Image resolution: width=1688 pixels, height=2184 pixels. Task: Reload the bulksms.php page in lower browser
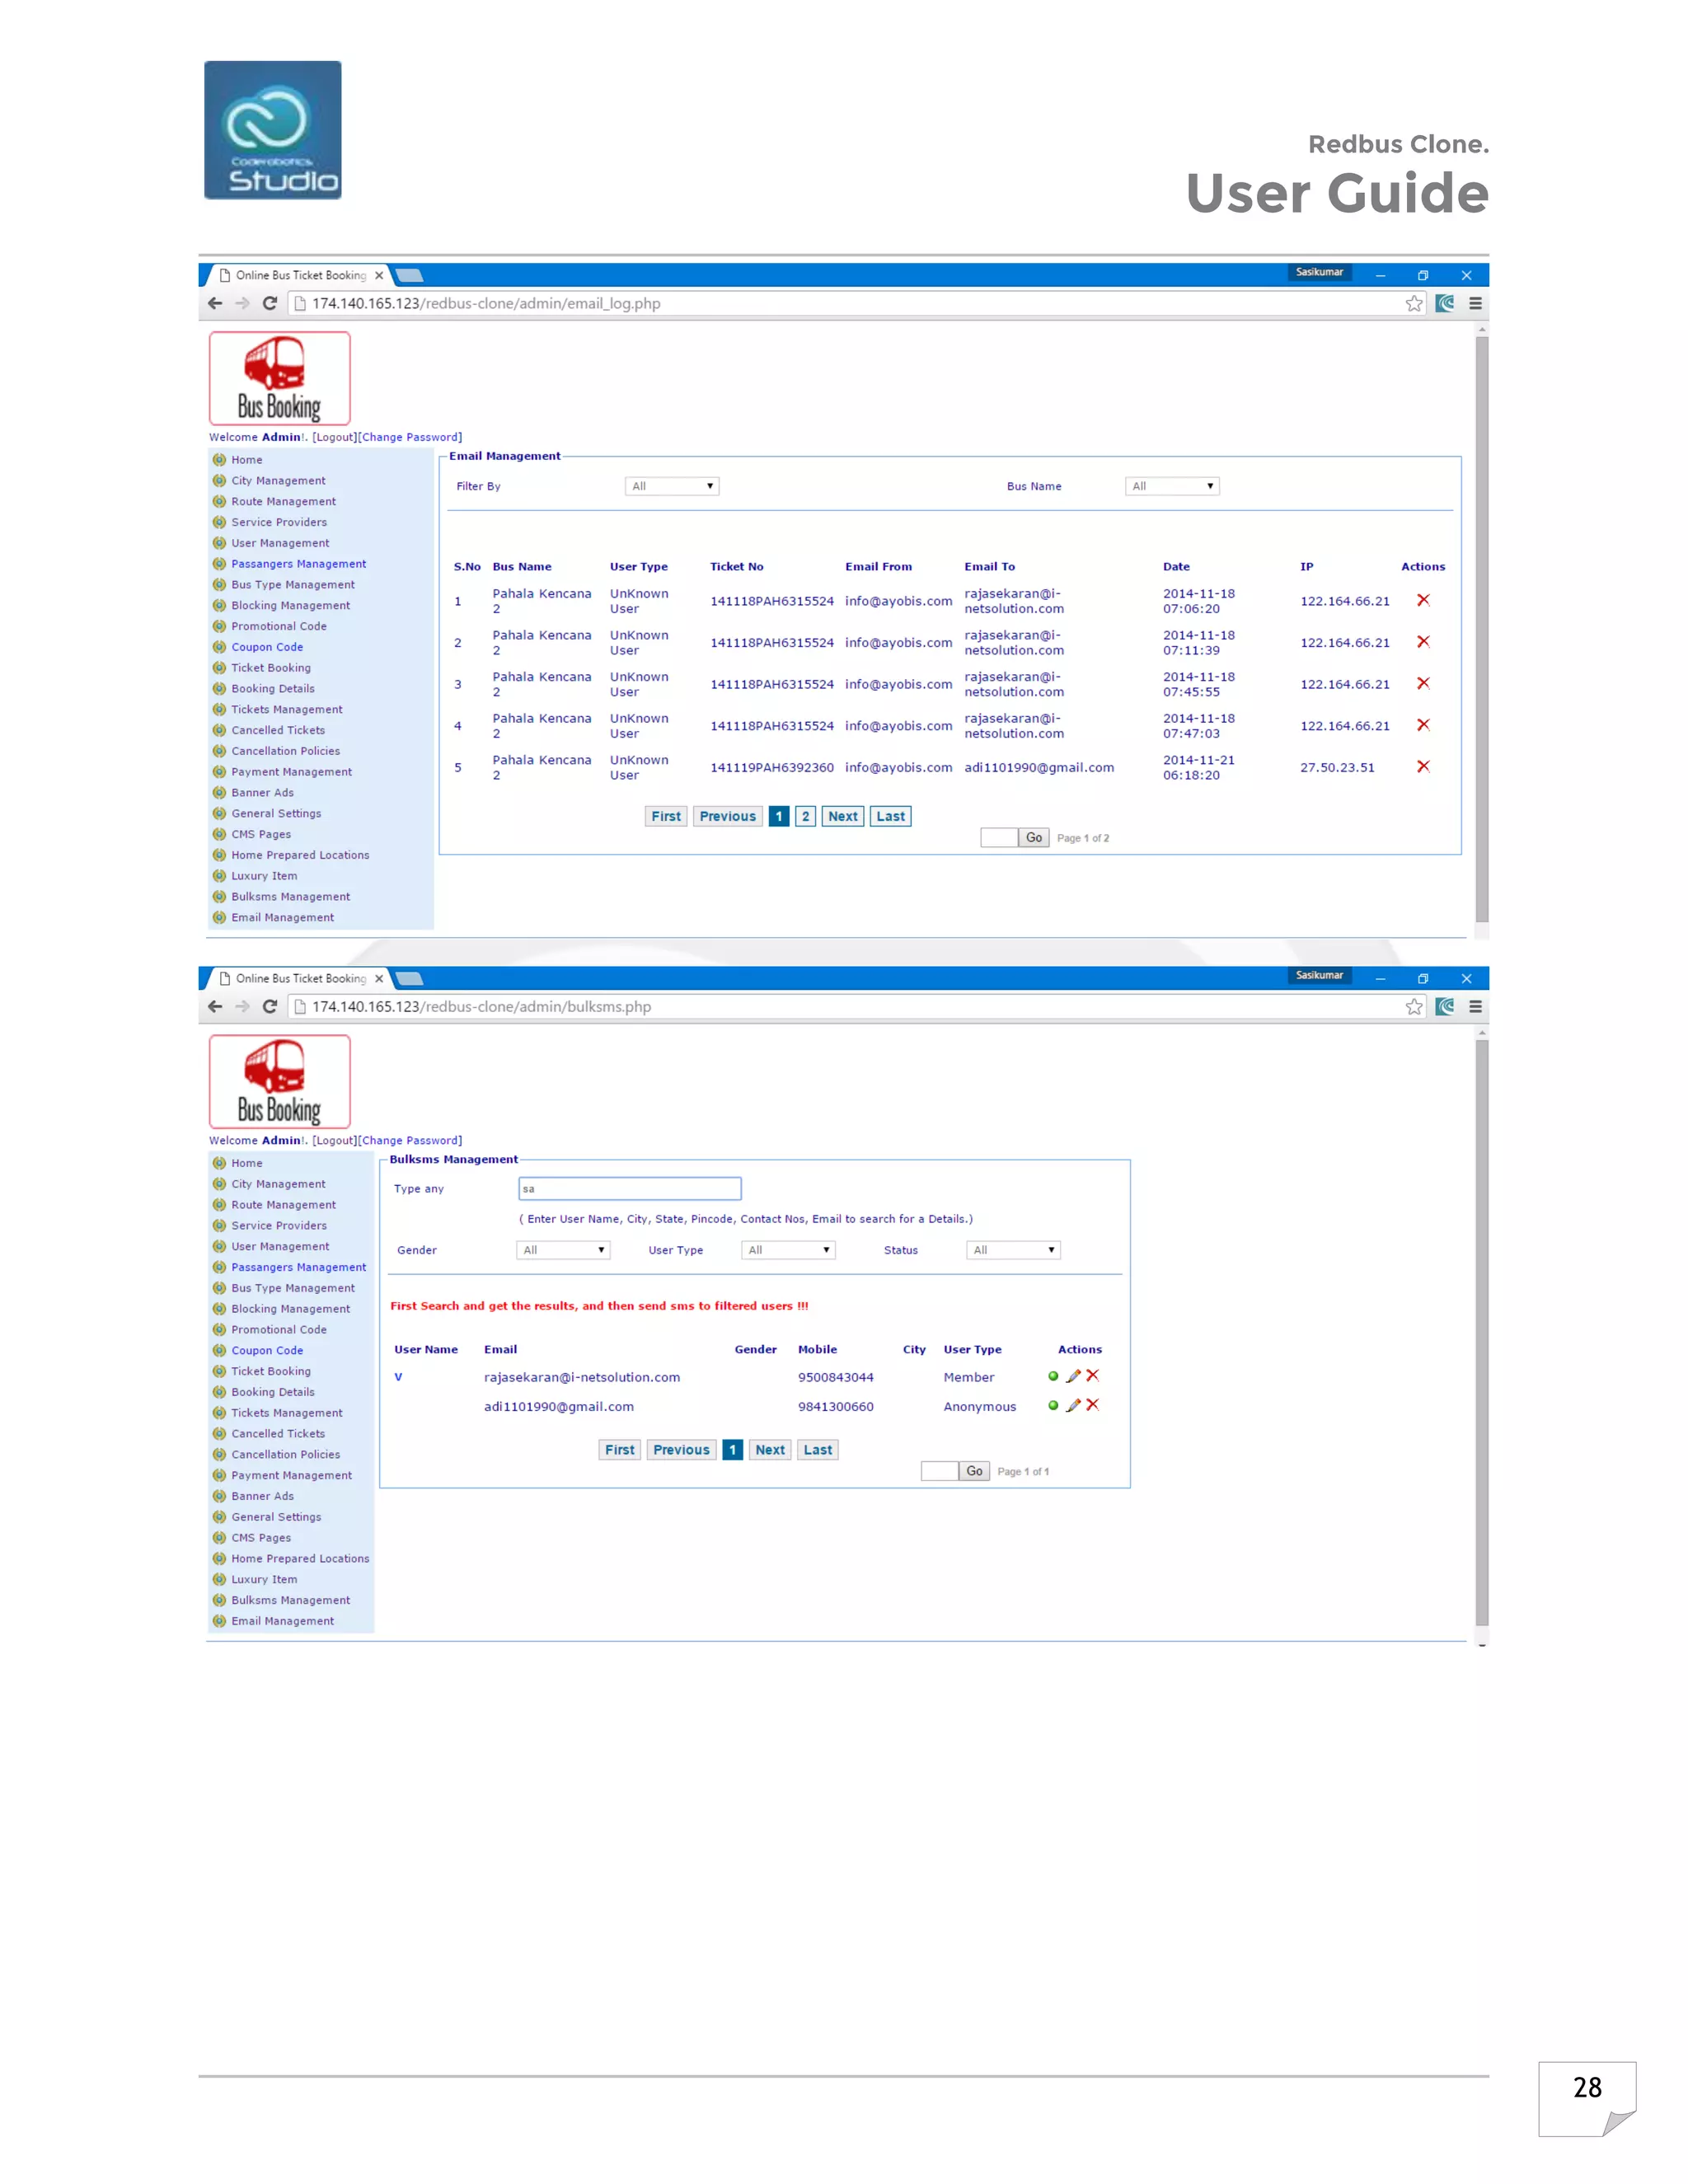pos(269,1006)
